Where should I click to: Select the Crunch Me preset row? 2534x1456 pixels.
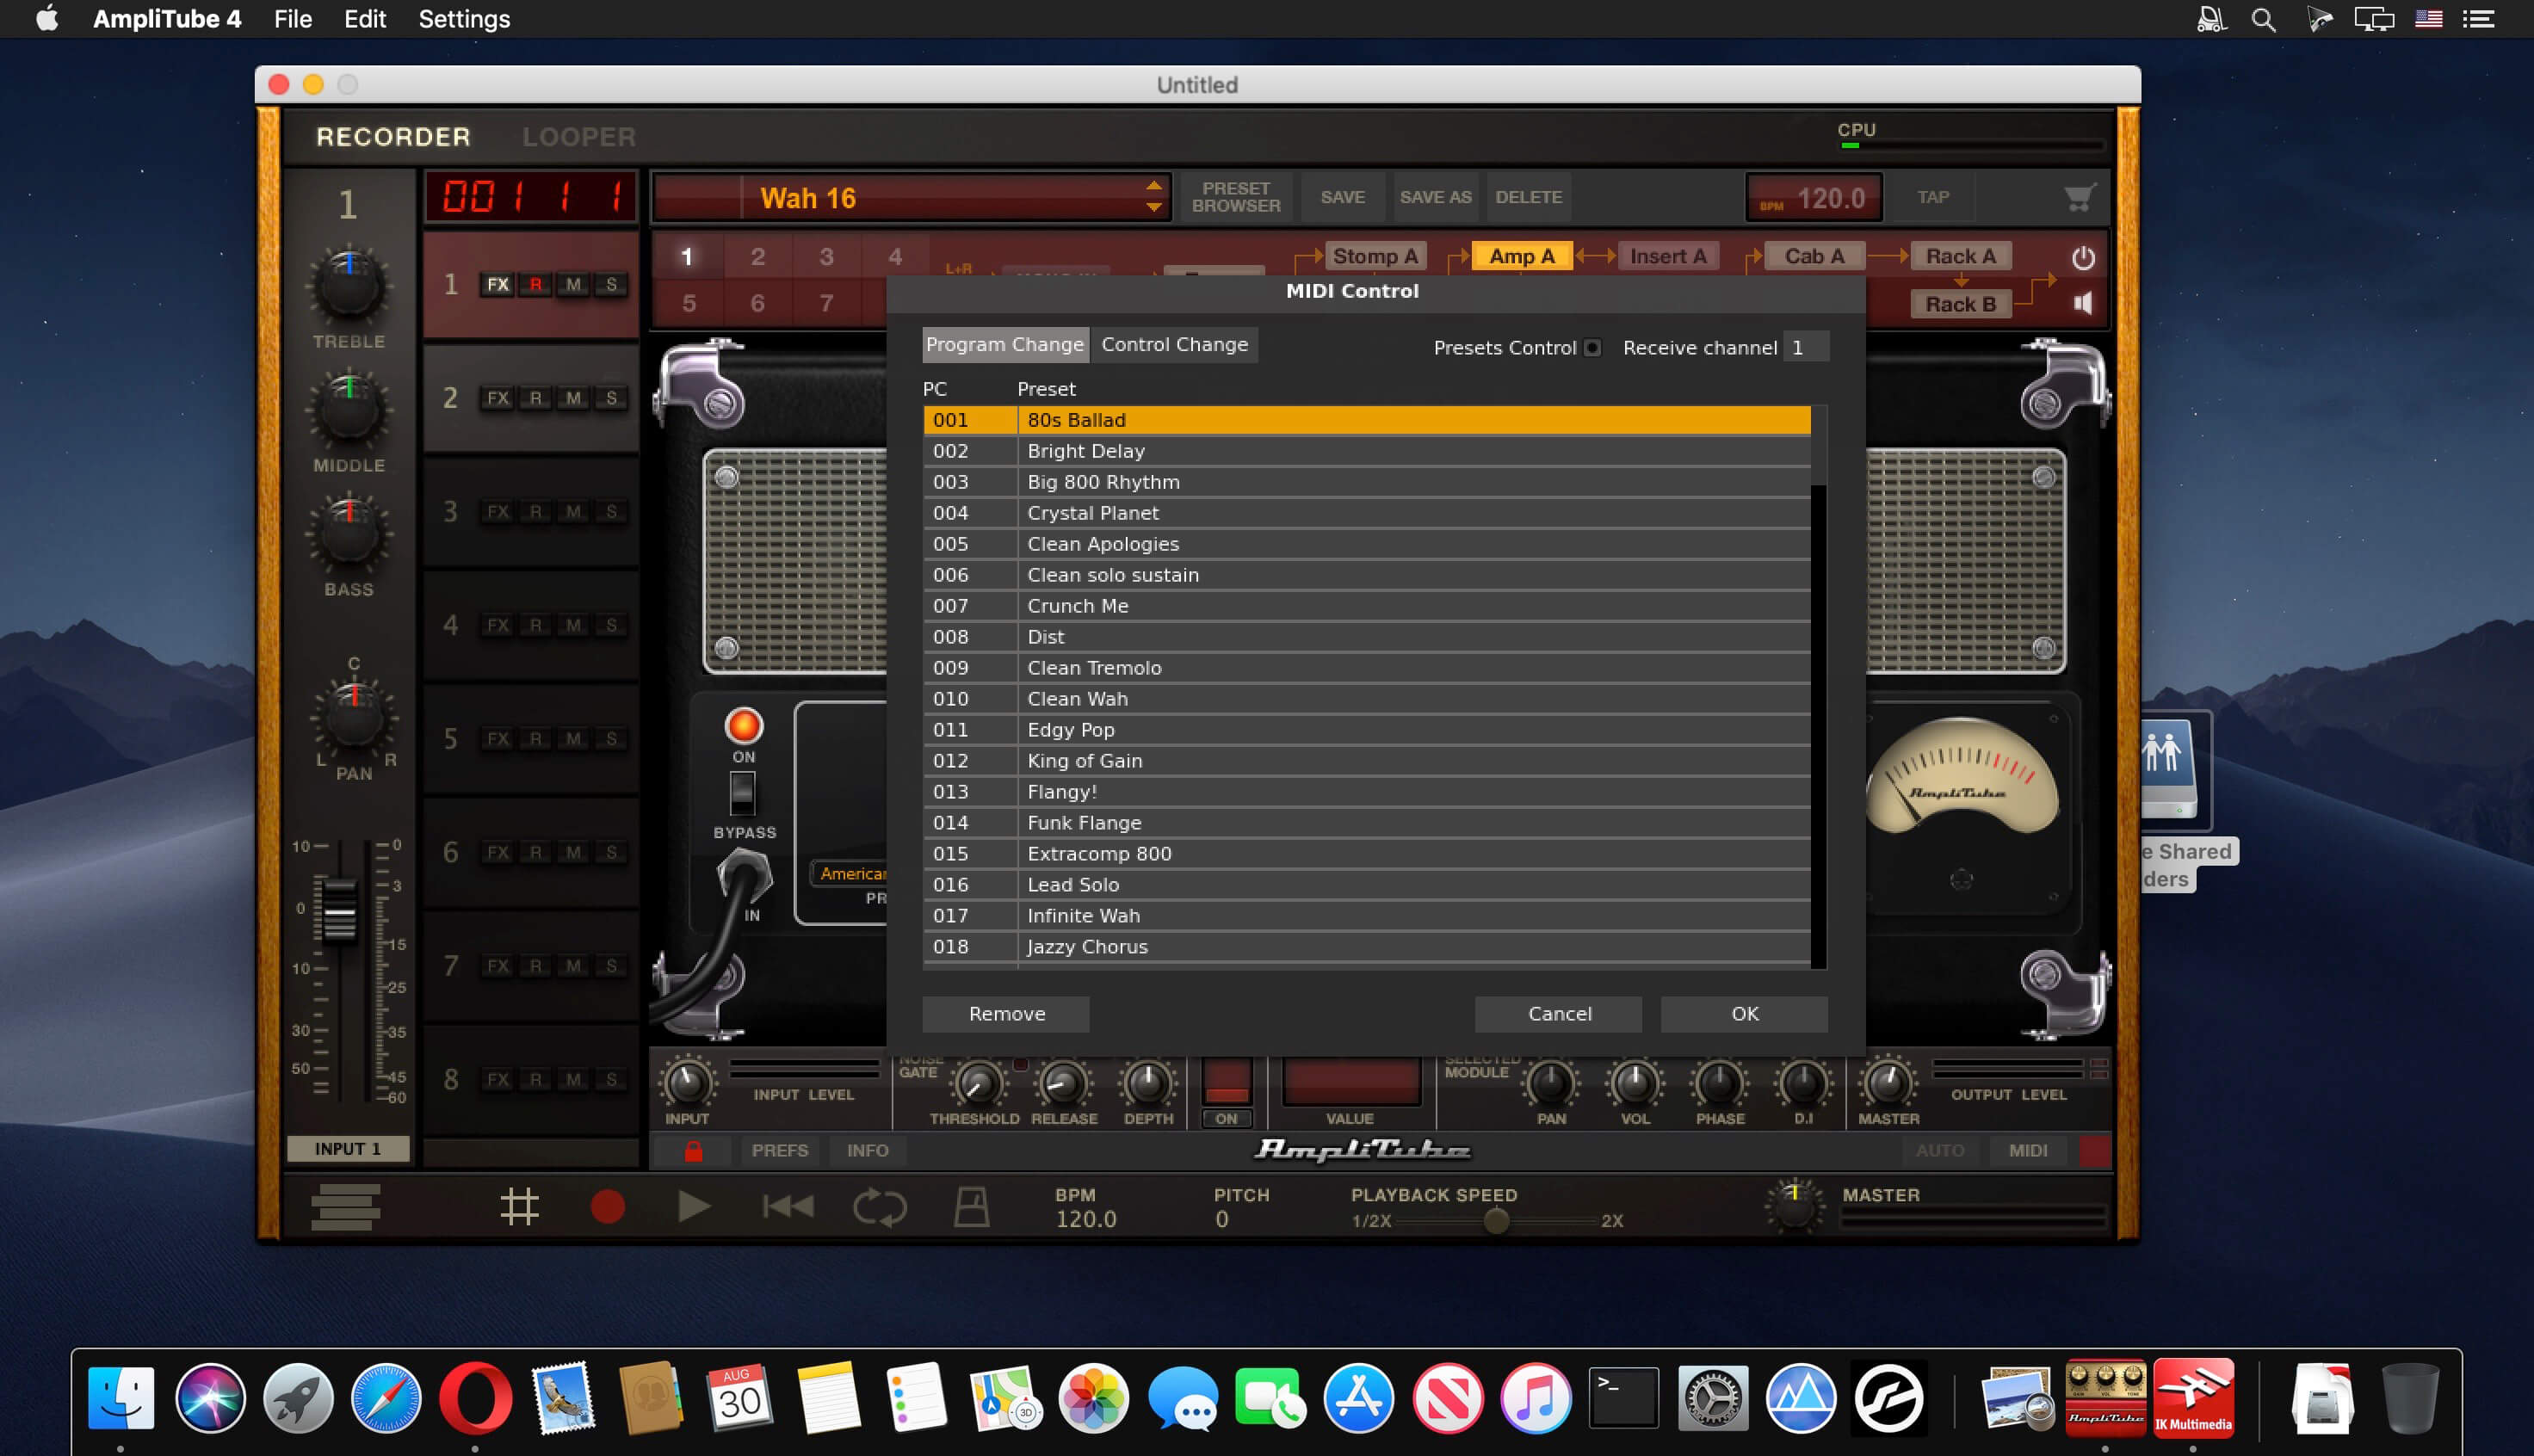[x=1366, y=606]
